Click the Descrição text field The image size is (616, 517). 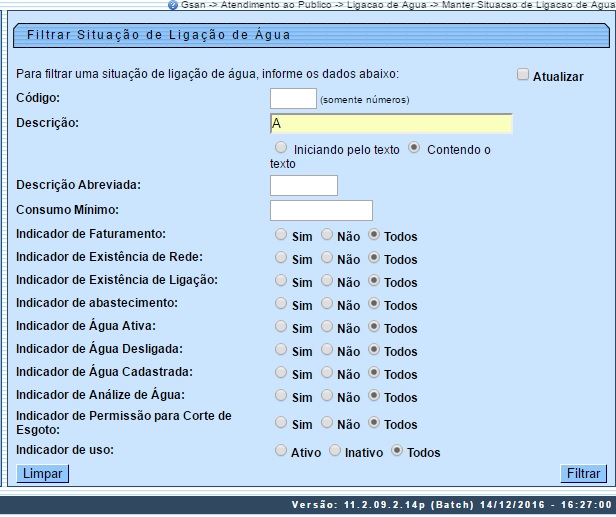click(391, 123)
